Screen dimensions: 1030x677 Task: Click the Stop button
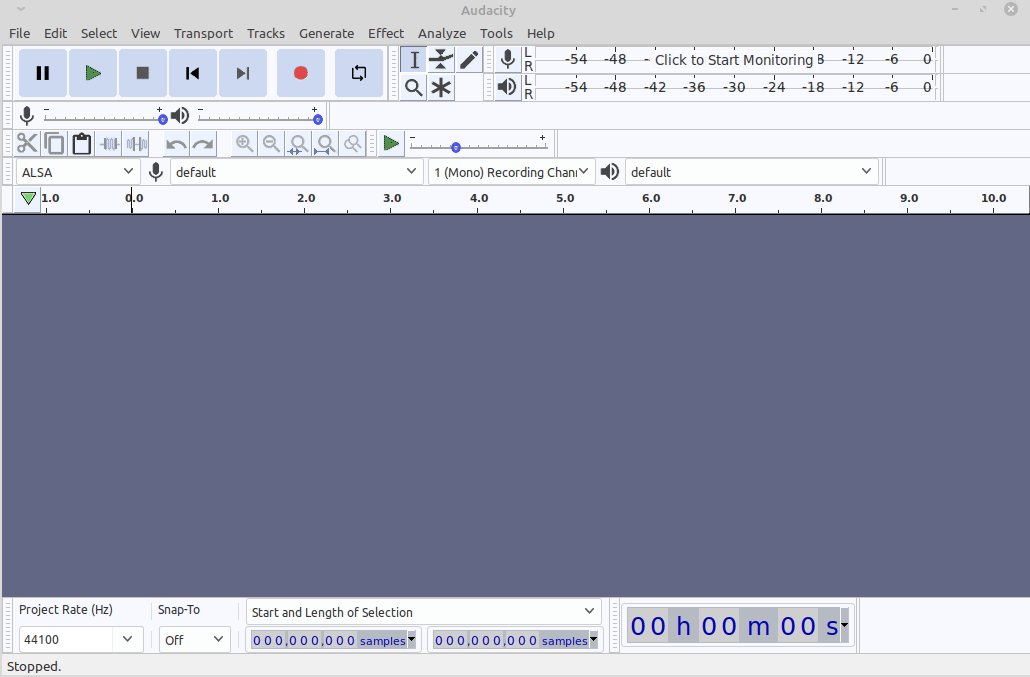click(143, 73)
